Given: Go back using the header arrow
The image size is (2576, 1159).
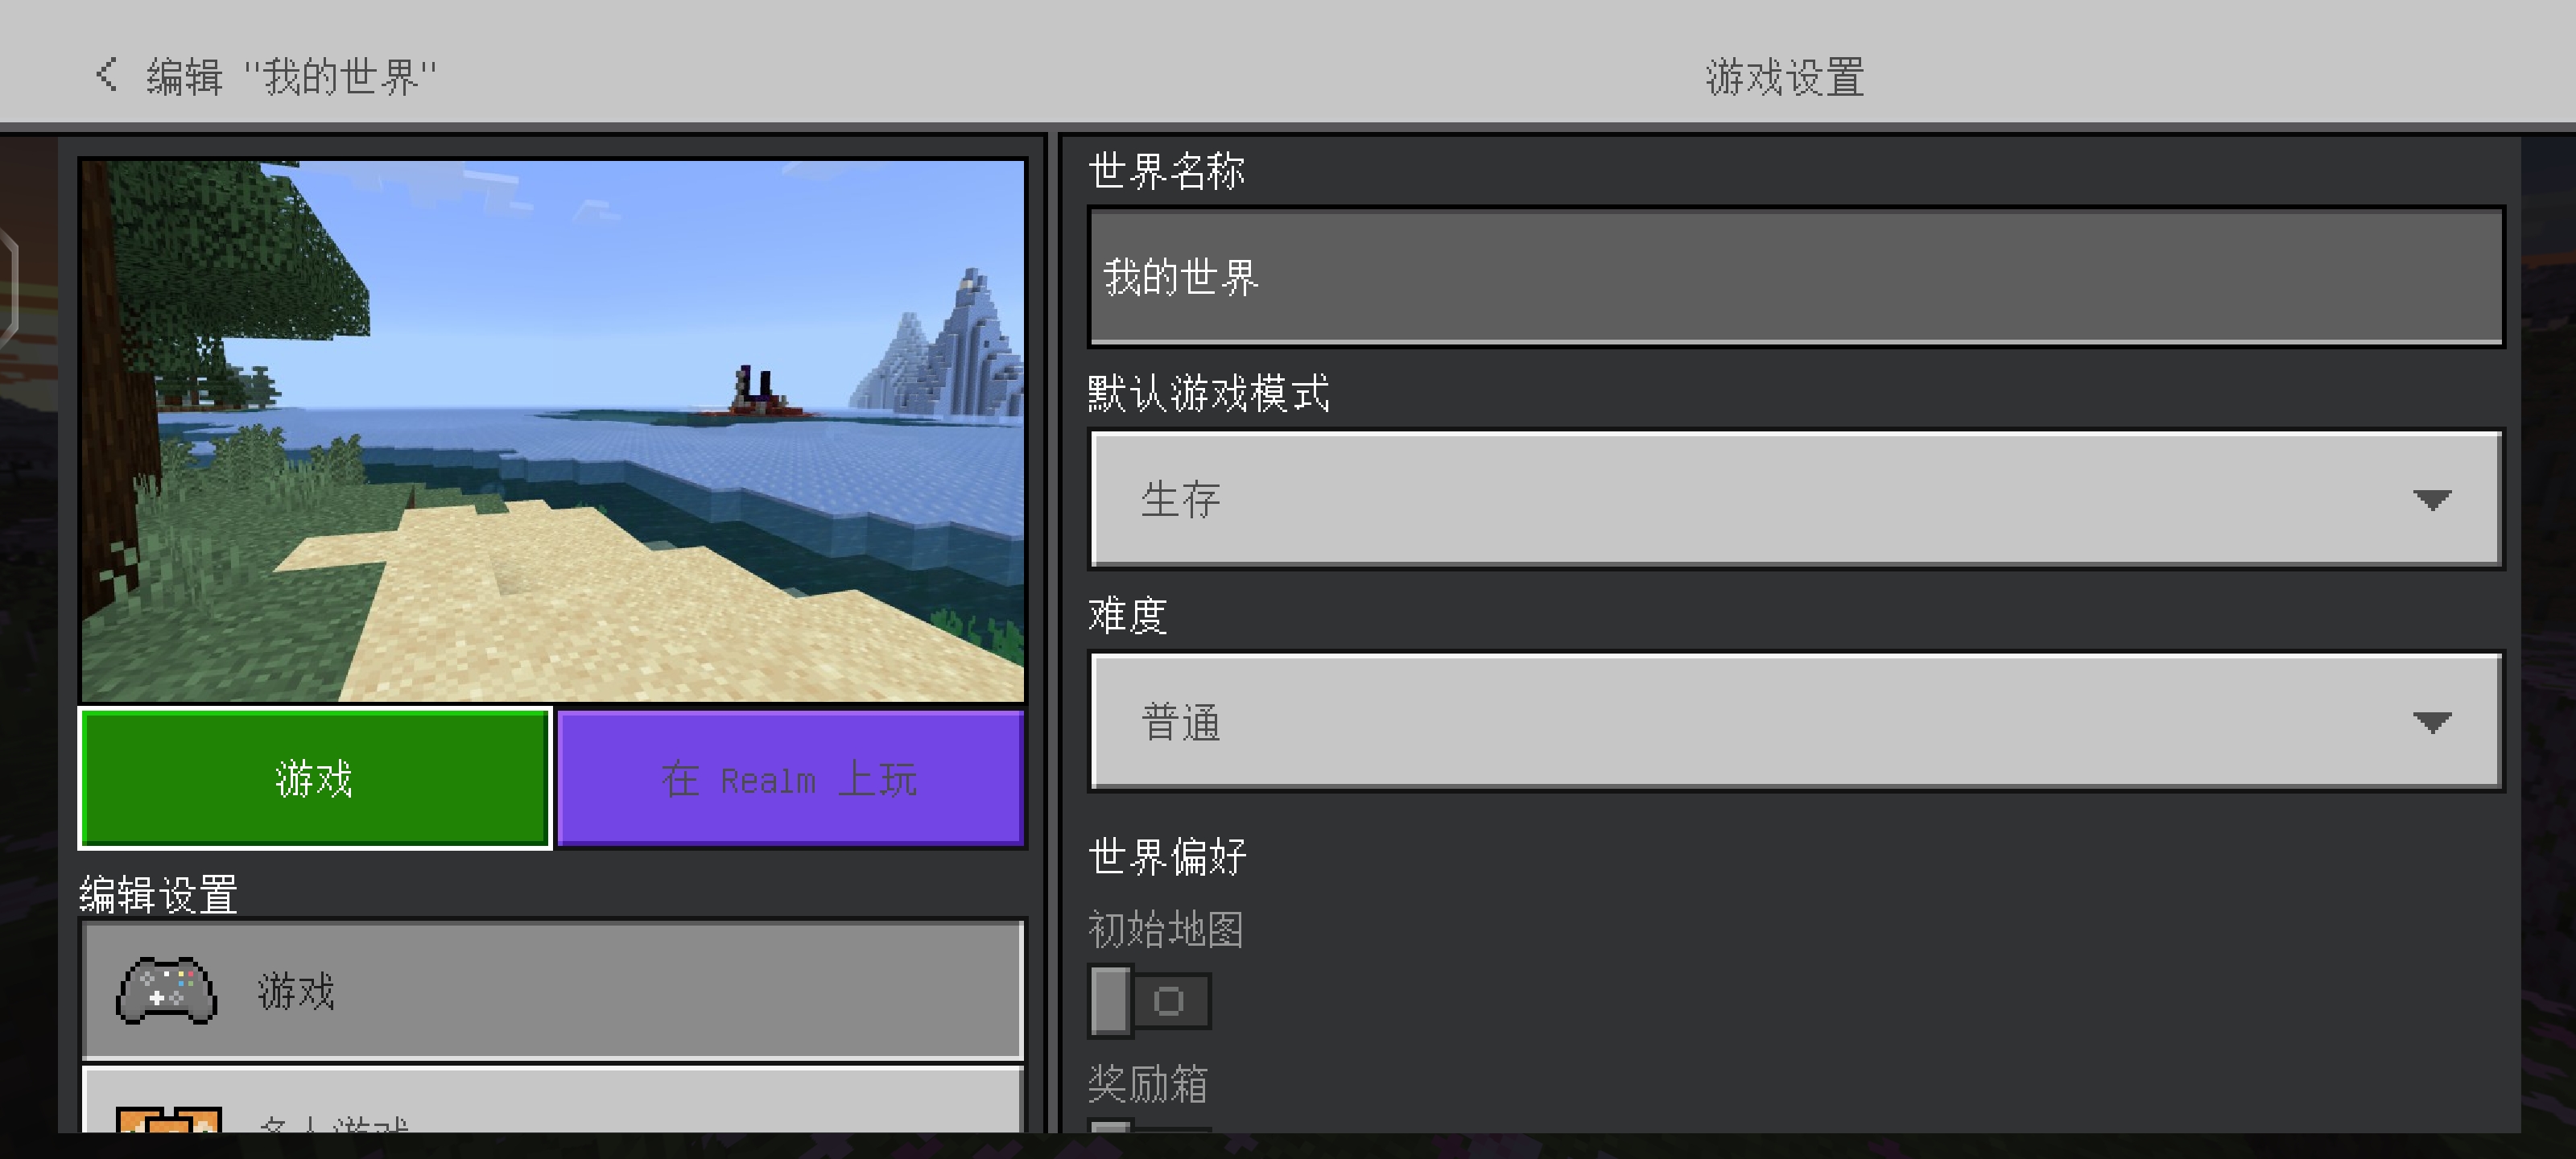Looking at the screenshot, I should pos(106,75).
